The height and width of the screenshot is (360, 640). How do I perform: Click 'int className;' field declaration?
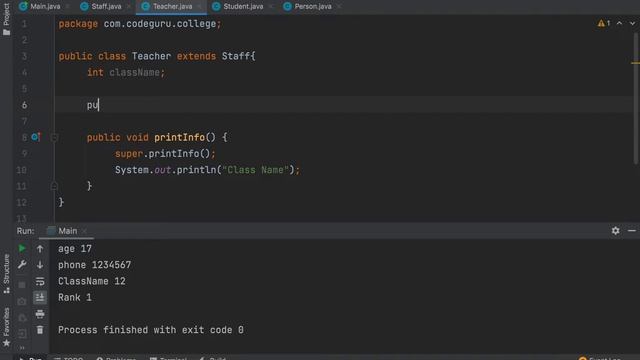126,72
